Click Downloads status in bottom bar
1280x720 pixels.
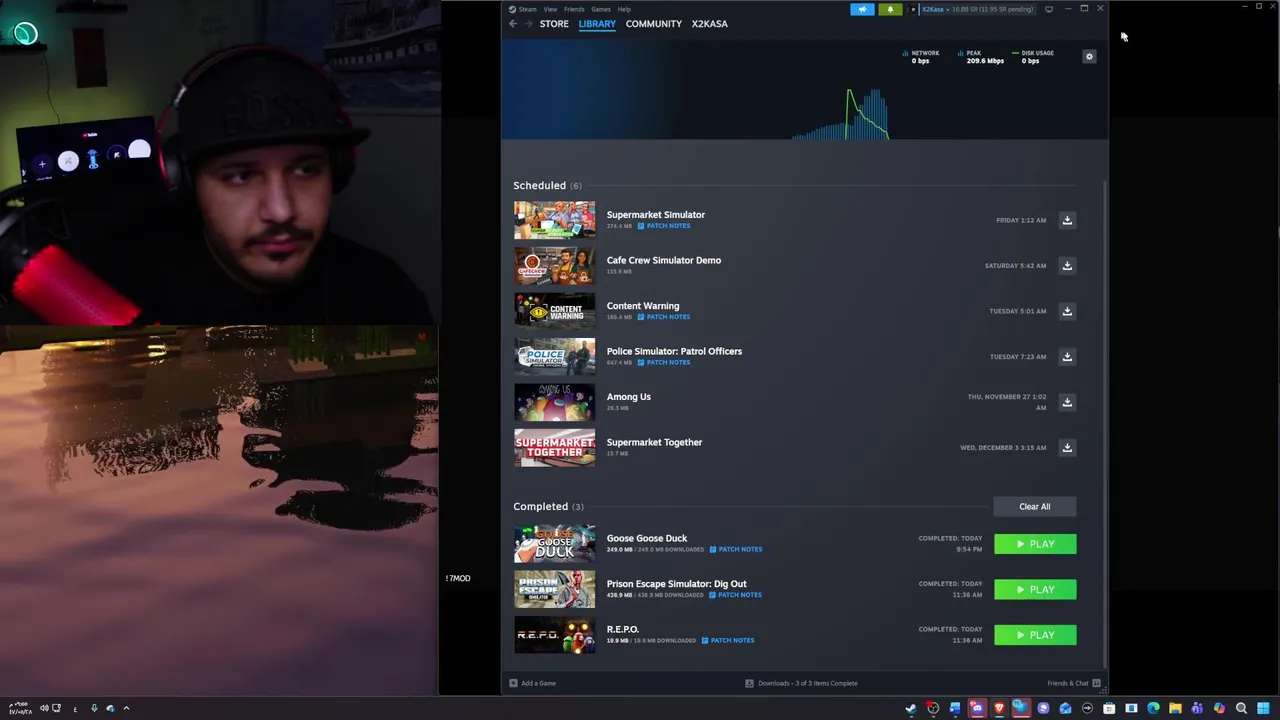pyautogui.click(x=801, y=683)
